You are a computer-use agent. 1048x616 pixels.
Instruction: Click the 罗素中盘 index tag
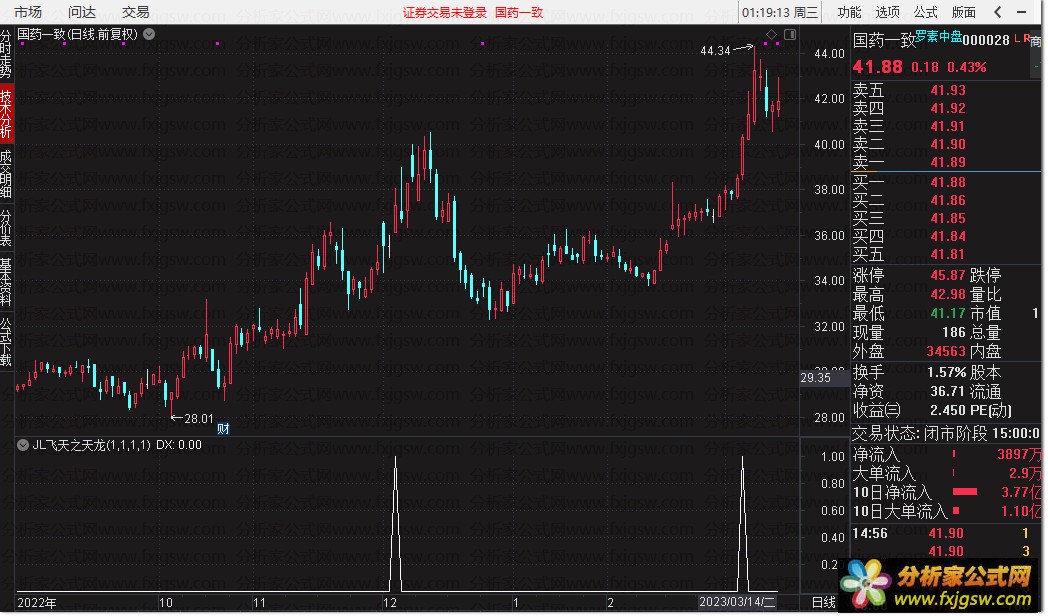point(938,36)
